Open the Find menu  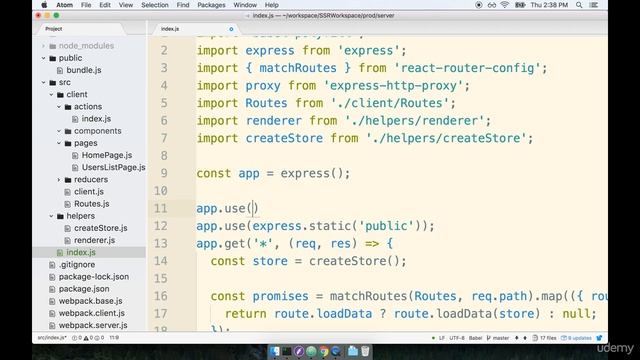[x=183, y=5]
